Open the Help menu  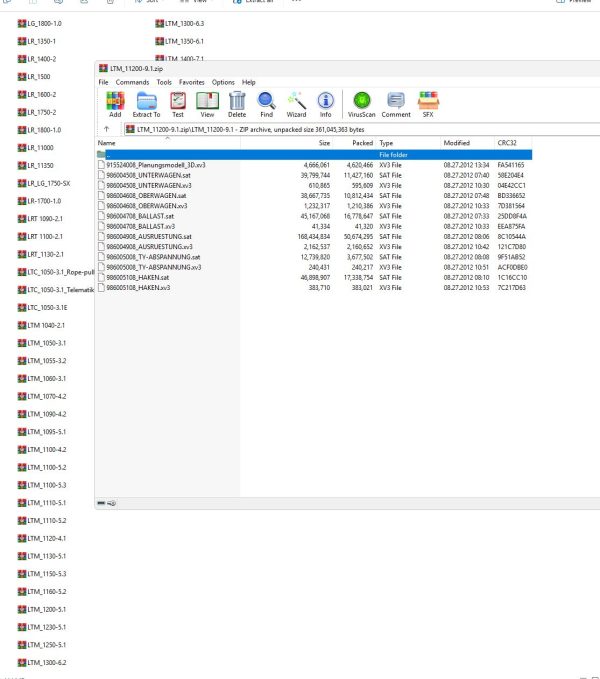click(x=248, y=82)
